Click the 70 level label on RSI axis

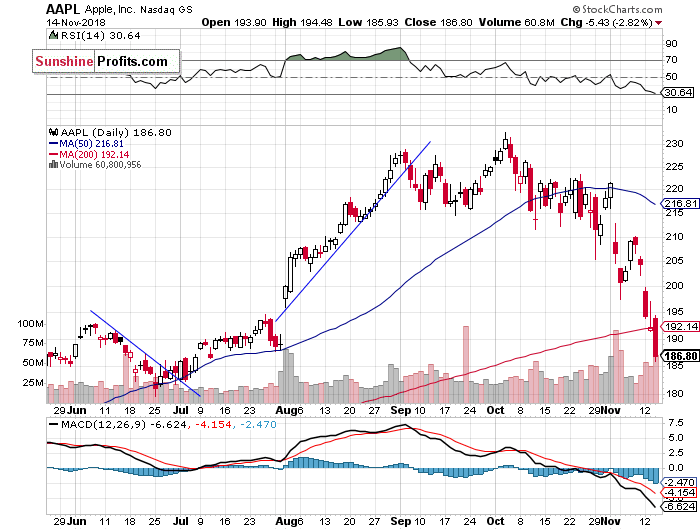(x=671, y=60)
